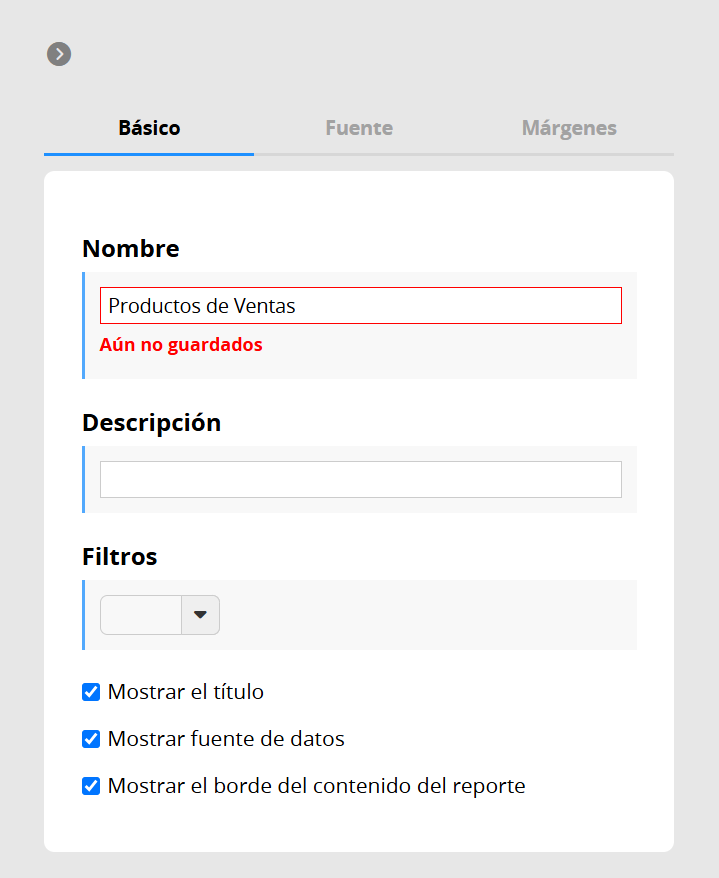Click the gray tab divider under Márgenes
Screen dimensions: 719x878
tap(569, 154)
